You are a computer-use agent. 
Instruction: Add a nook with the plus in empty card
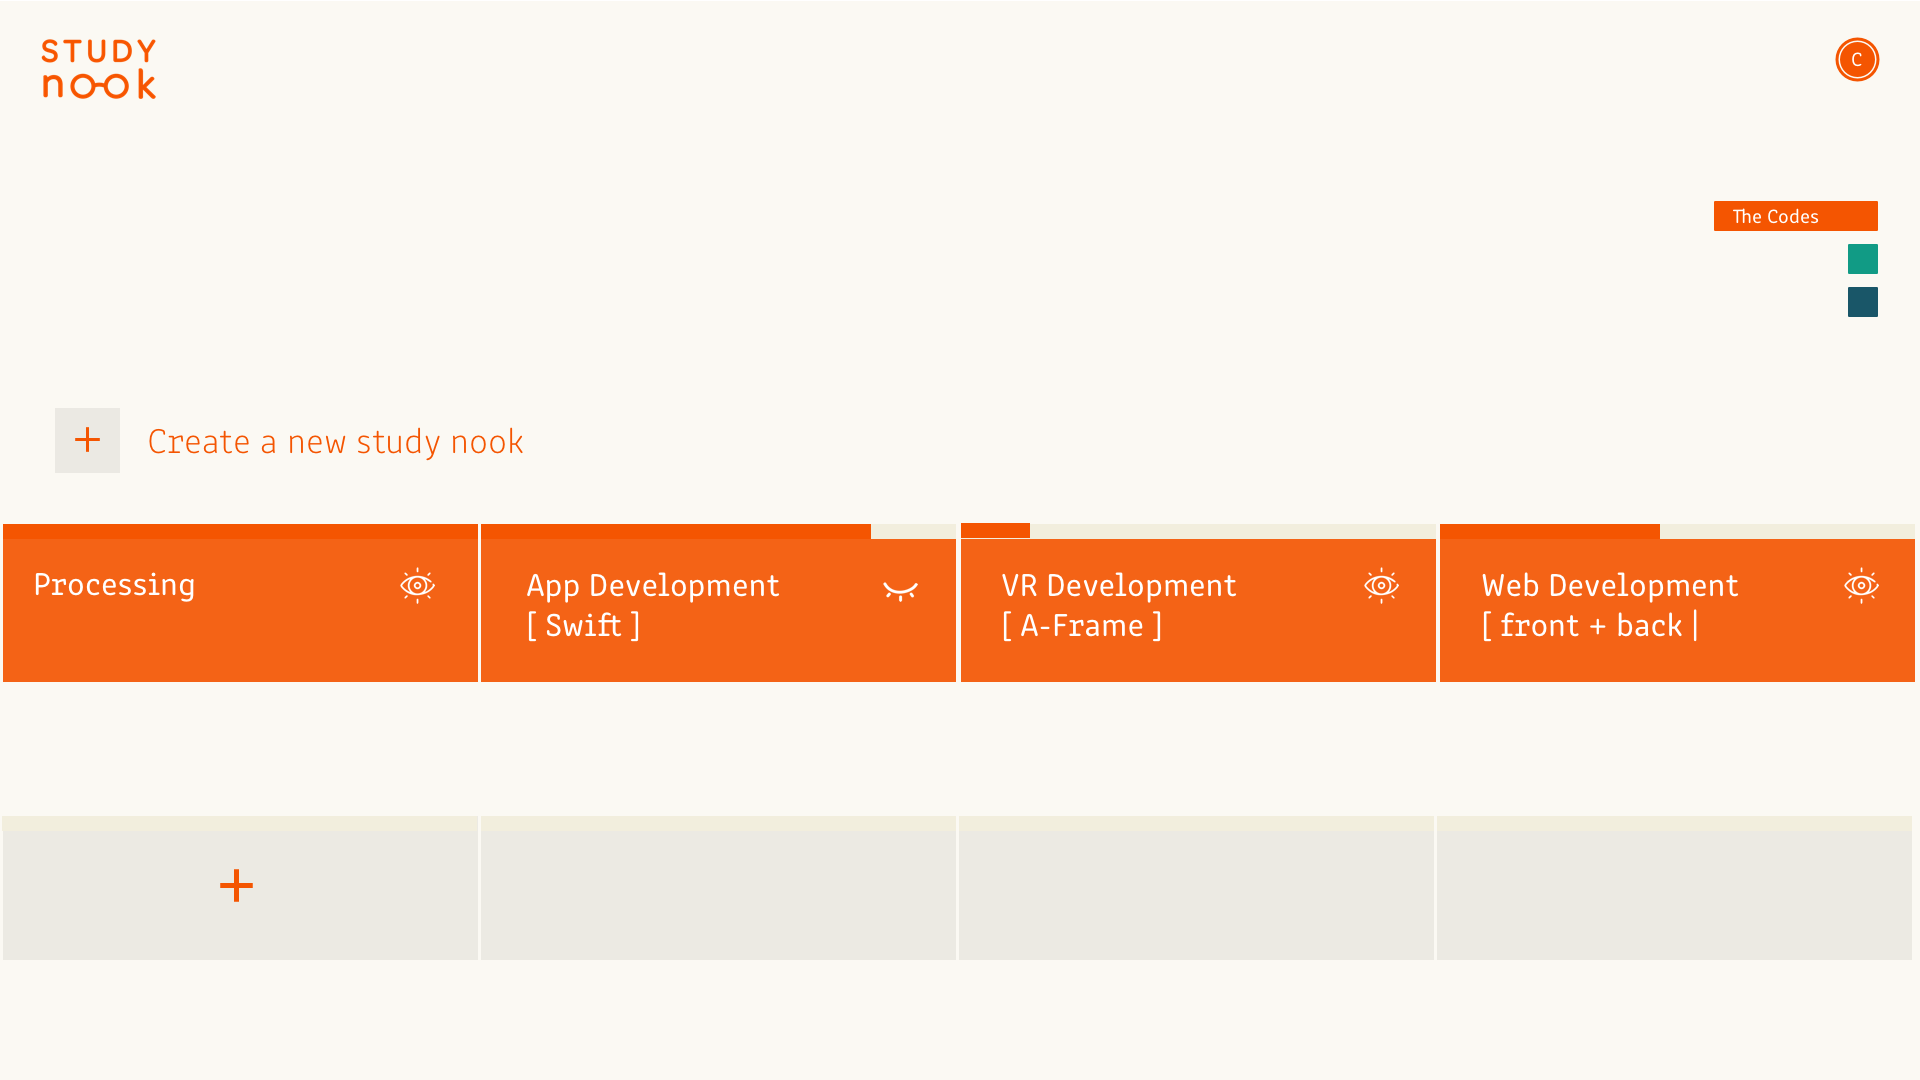(236, 886)
